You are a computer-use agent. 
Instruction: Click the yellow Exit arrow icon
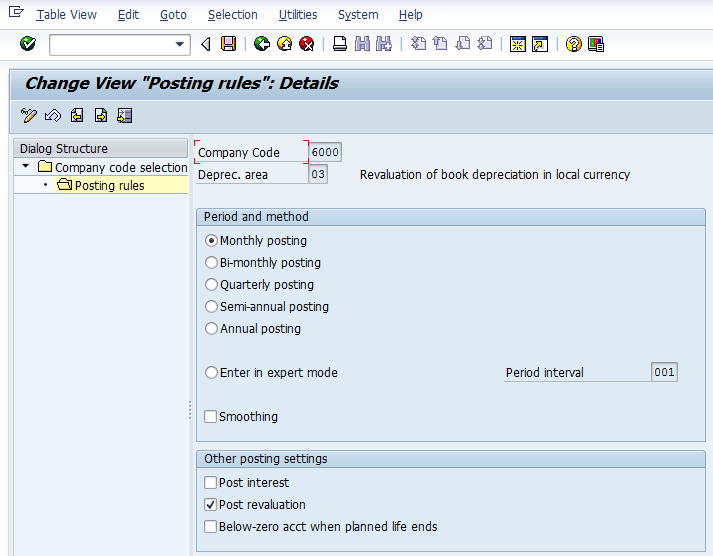click(285, 44)
